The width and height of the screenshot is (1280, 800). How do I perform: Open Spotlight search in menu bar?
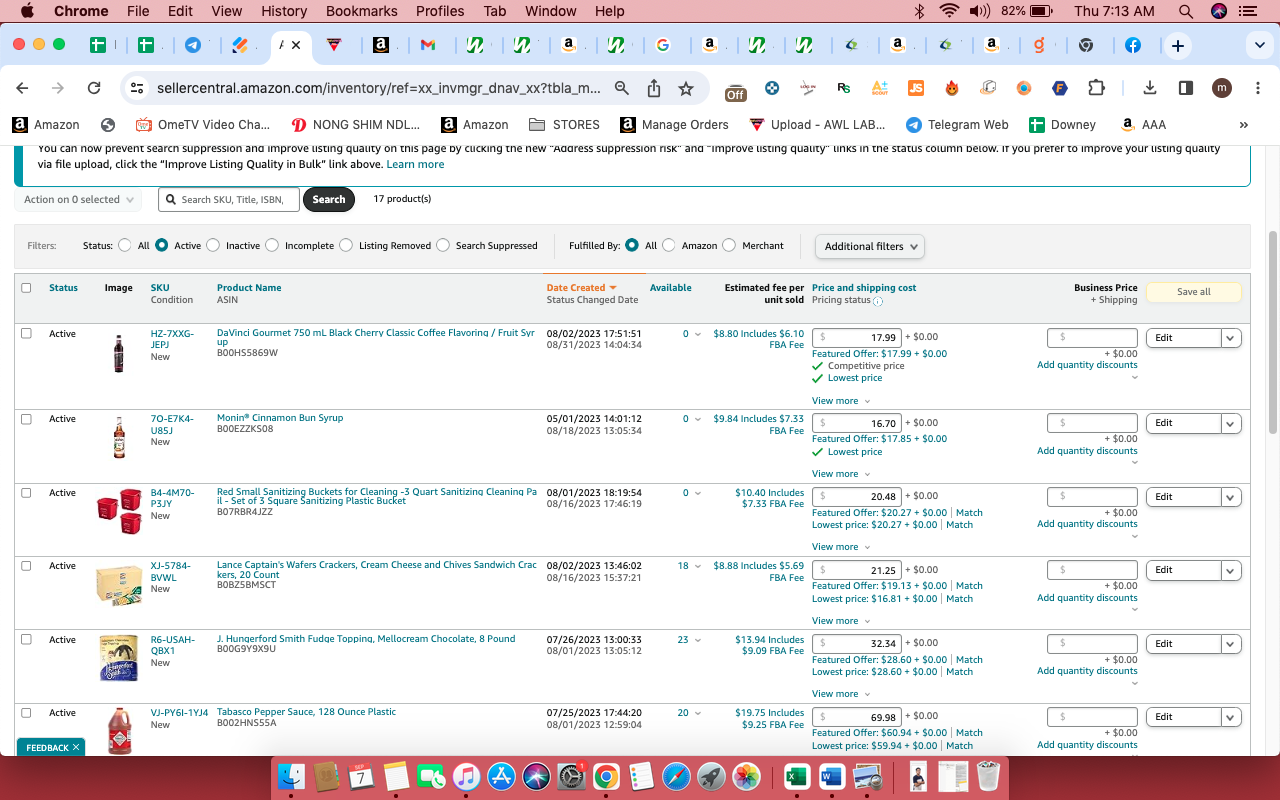point(1186,11)
